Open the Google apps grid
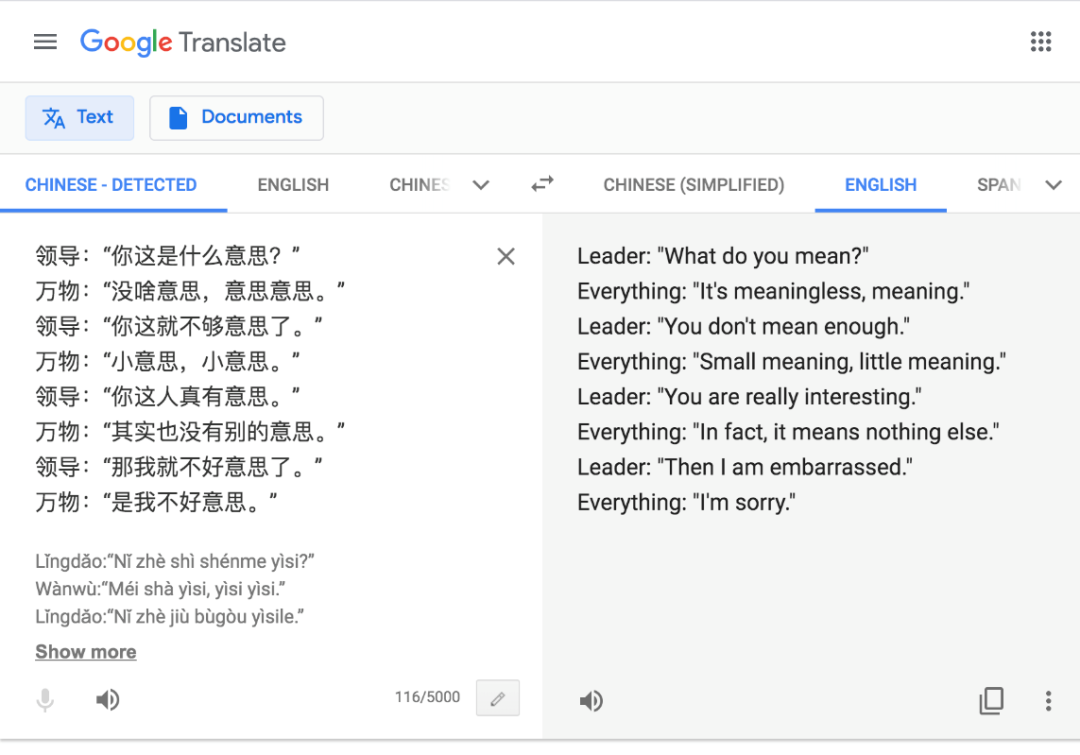 coord(1041,42)
